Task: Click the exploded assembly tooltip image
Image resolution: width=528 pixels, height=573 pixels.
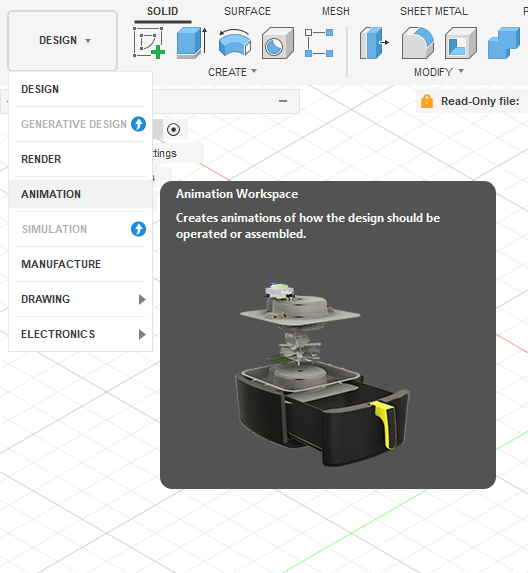Action: pyautogui.click(x=322, y=375)
